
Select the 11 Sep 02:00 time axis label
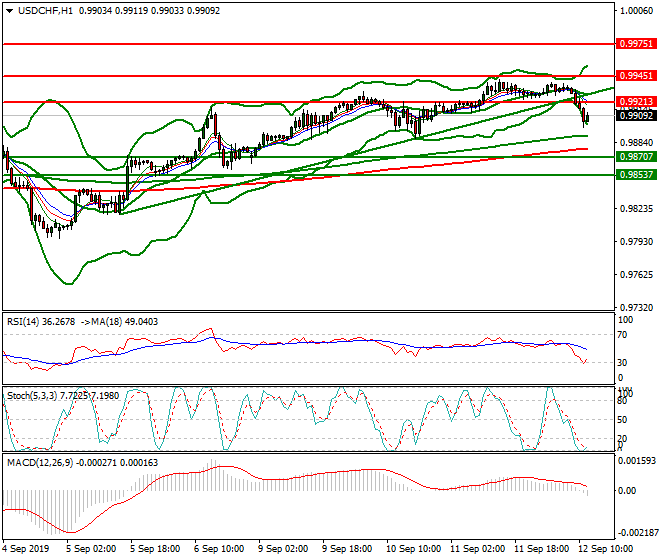click(478, 549)
